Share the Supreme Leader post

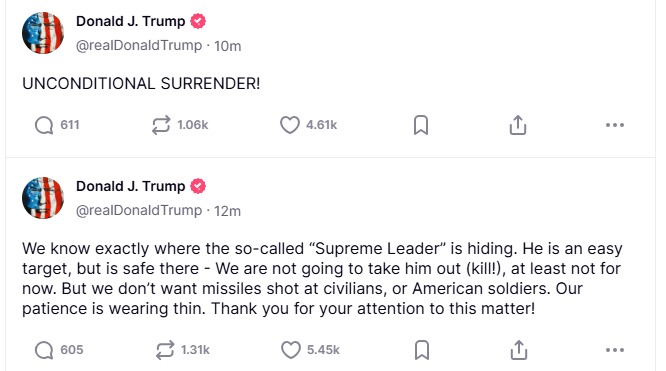click(519, 350)
